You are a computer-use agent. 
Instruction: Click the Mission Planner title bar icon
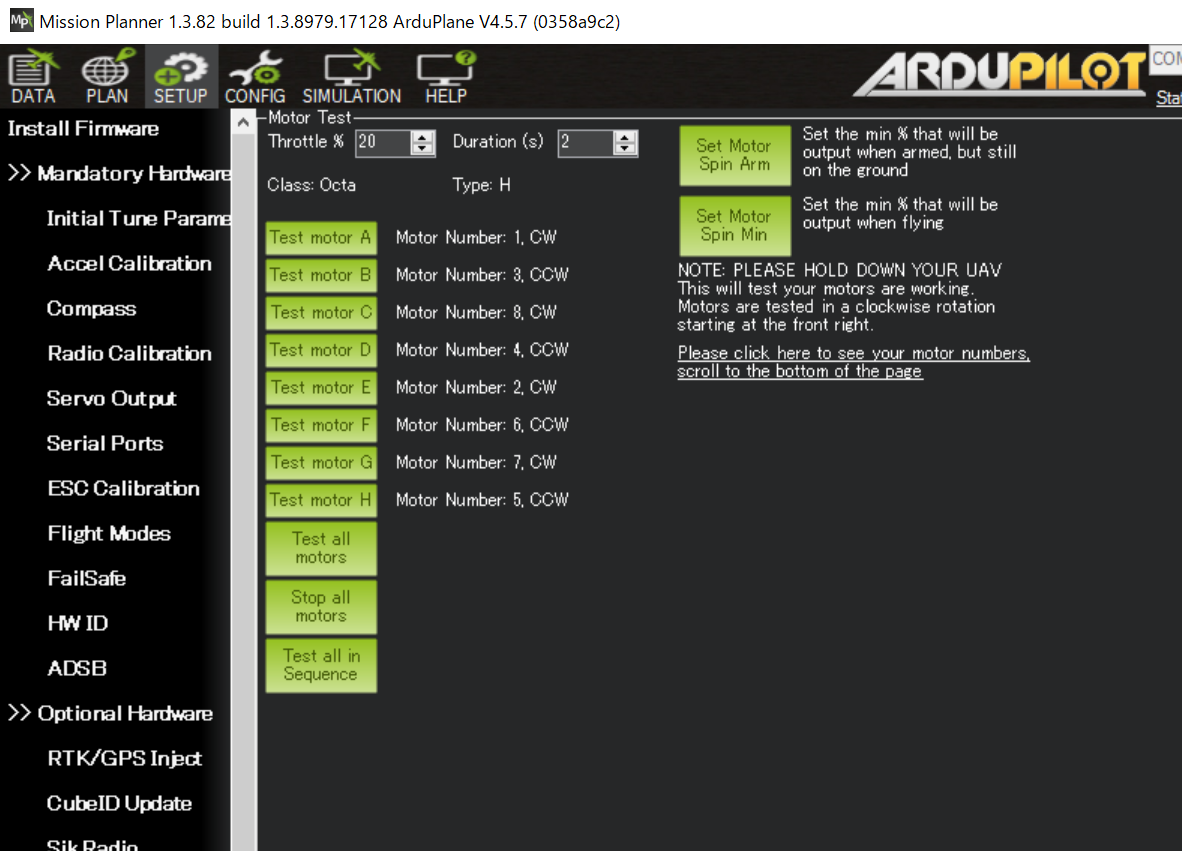[20, 20]
